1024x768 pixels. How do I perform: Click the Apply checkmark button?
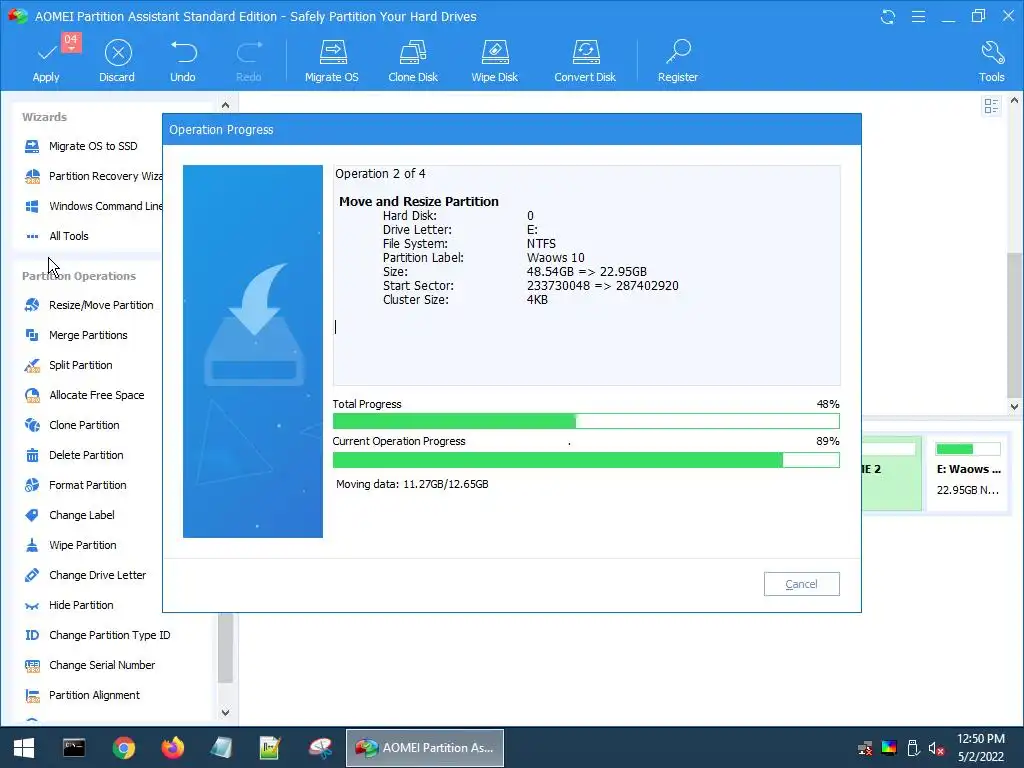click(x=46, y=61)
